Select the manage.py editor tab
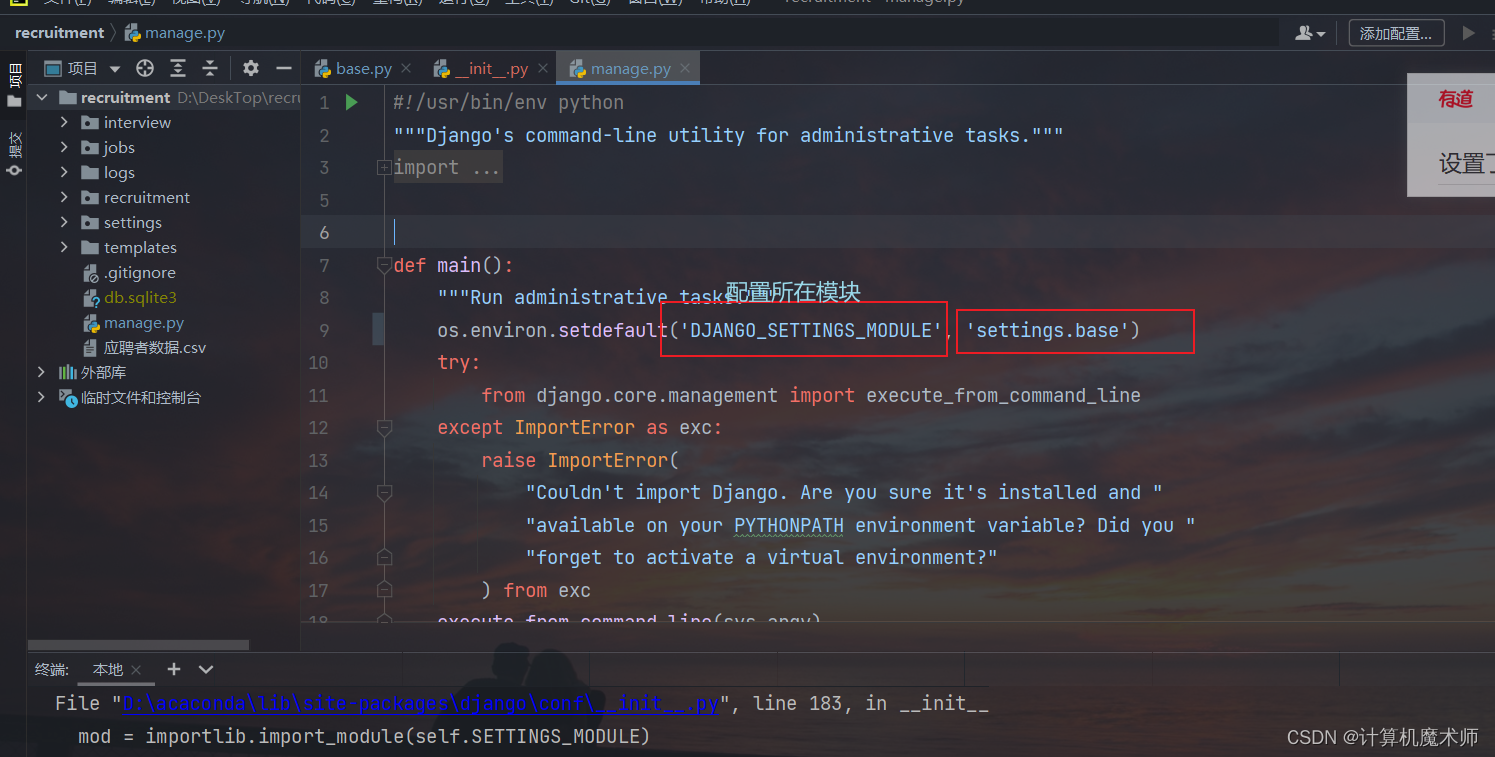Screen dimensions: 1495x757 click(630, 69)
